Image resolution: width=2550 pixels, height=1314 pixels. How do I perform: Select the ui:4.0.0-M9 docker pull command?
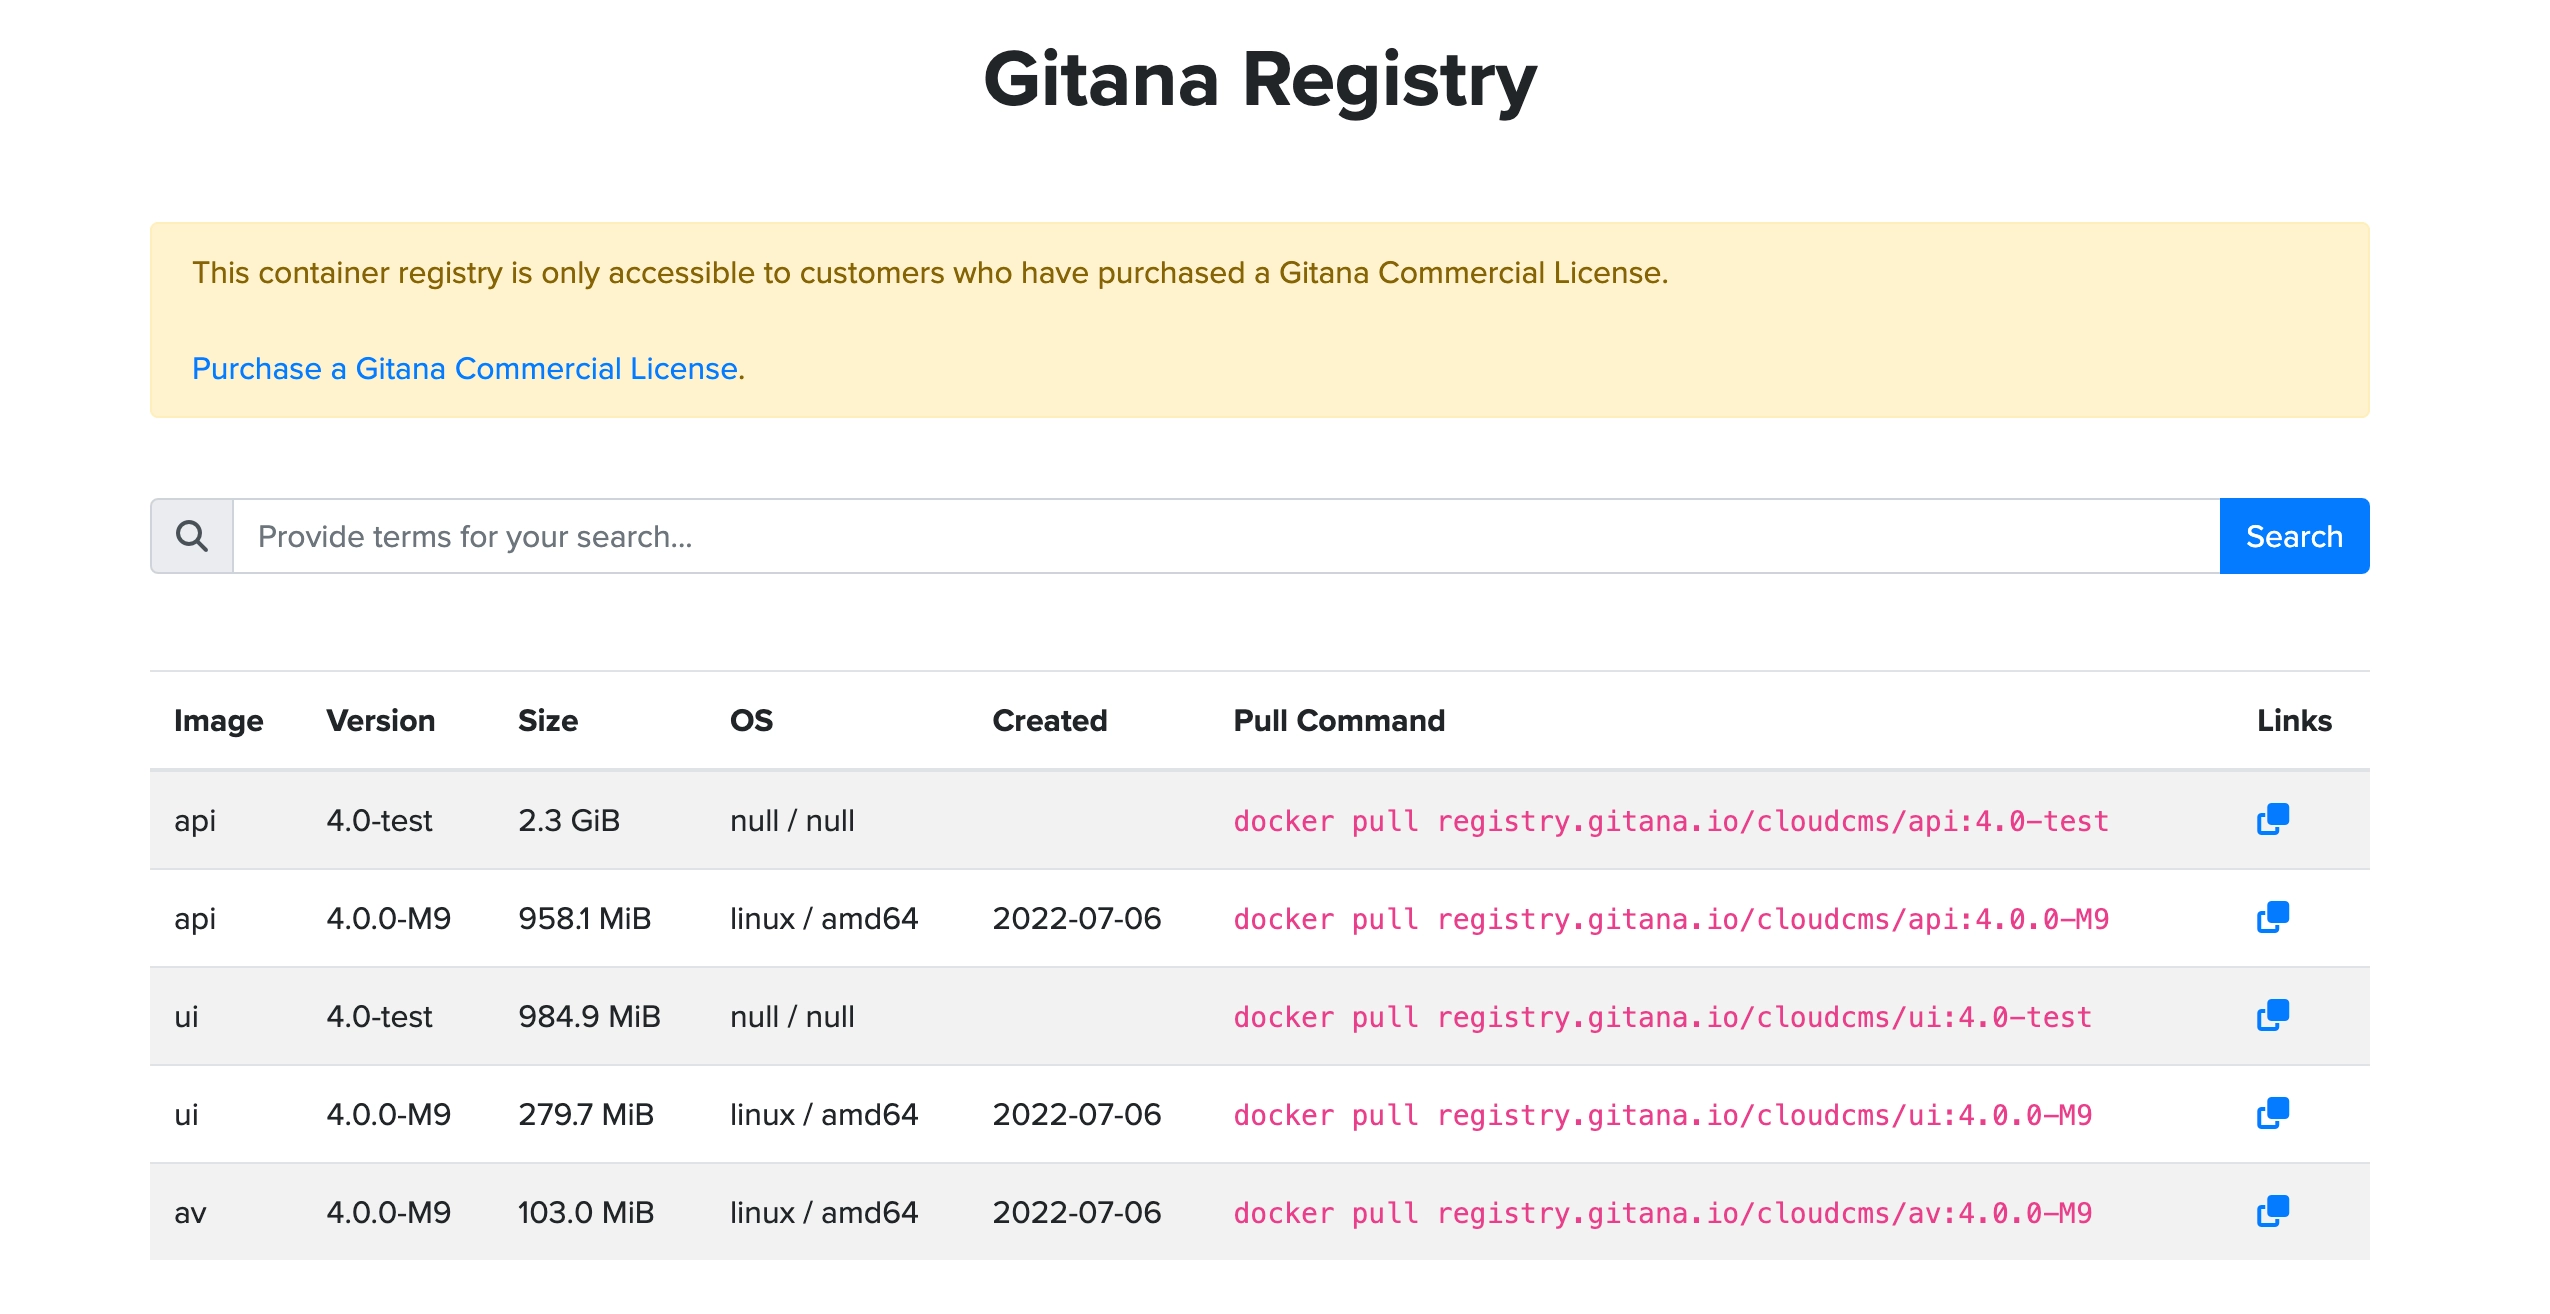1662,1115
